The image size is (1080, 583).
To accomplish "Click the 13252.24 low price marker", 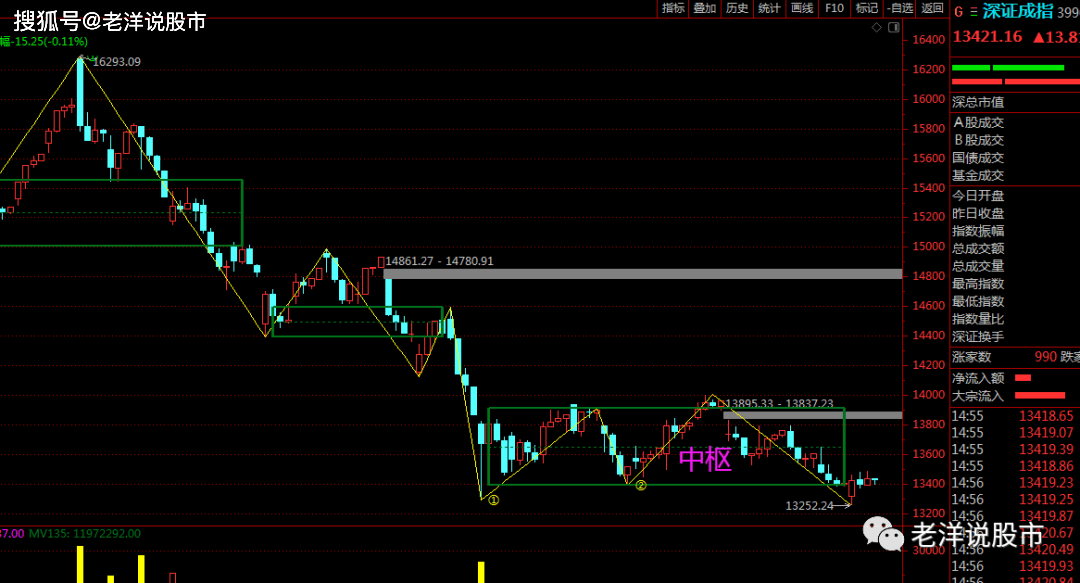I will 809,506.
